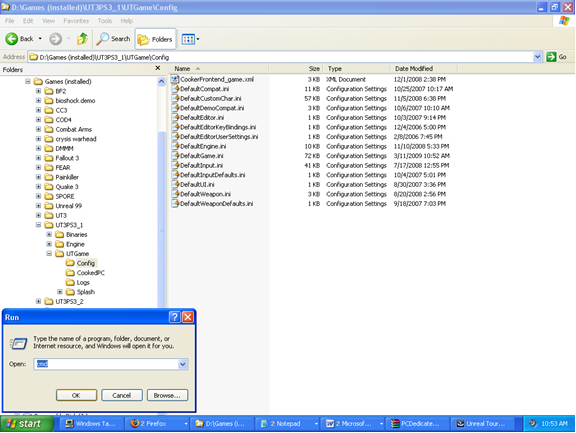Open the File menu
Image resolution: width=576 pixels, height=433 pixels.
point(10,21)
